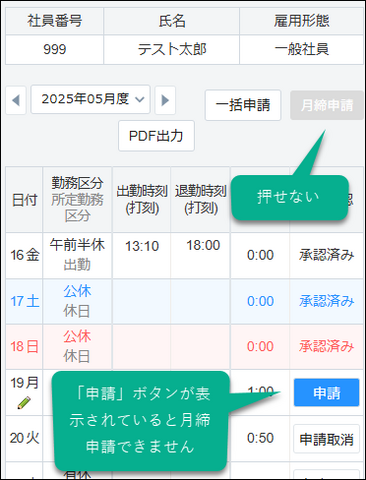The height and width of the screenshot is (480, 366).
Task: Click the PDF出力 button
Action: 156,136
